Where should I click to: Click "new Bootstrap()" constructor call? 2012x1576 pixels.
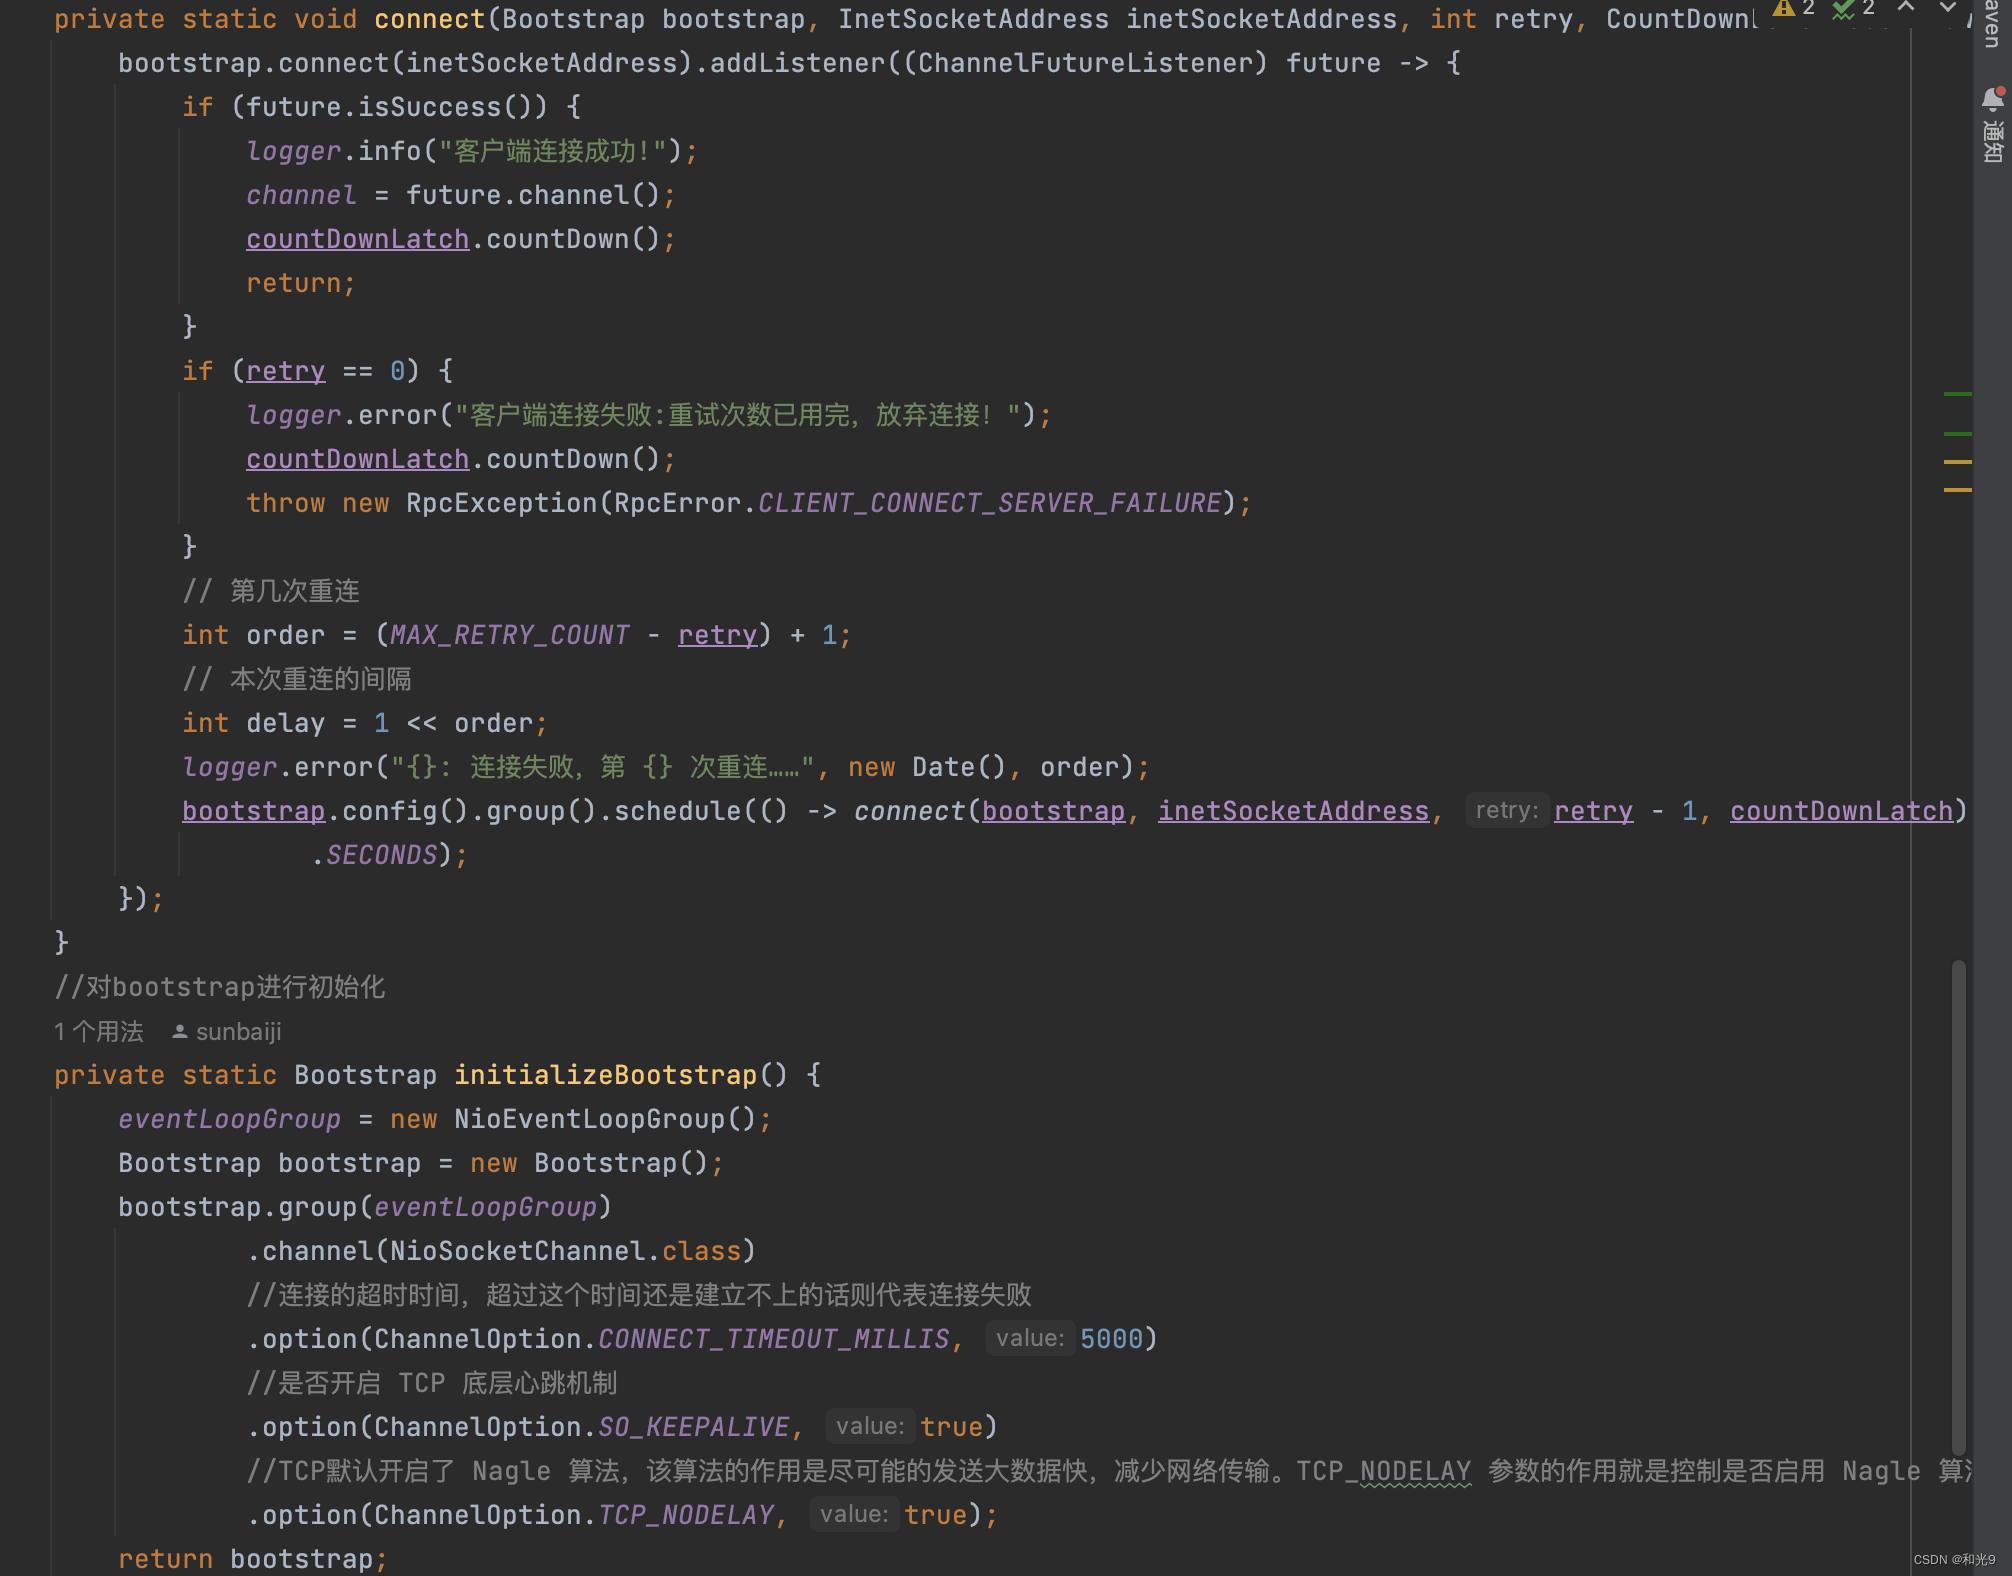(x=589, y=1163)
